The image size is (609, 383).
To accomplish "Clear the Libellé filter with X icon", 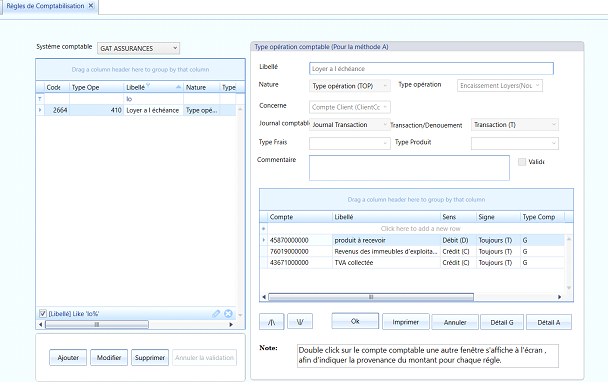I will coord(228,313).
